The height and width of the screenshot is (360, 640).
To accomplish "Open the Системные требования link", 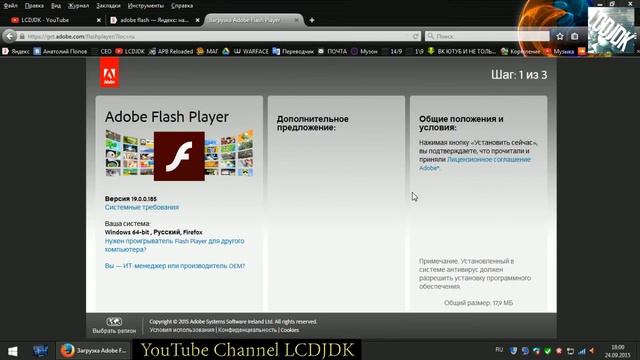I will click(142, 207).
